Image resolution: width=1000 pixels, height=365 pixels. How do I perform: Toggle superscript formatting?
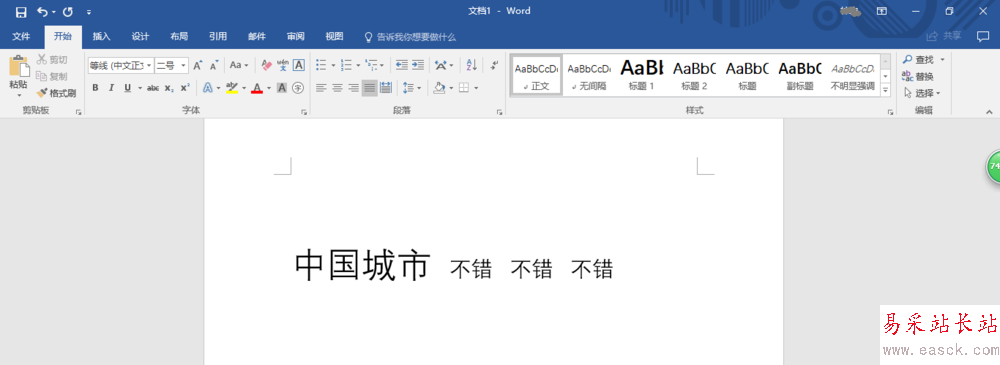pos(185,87)
